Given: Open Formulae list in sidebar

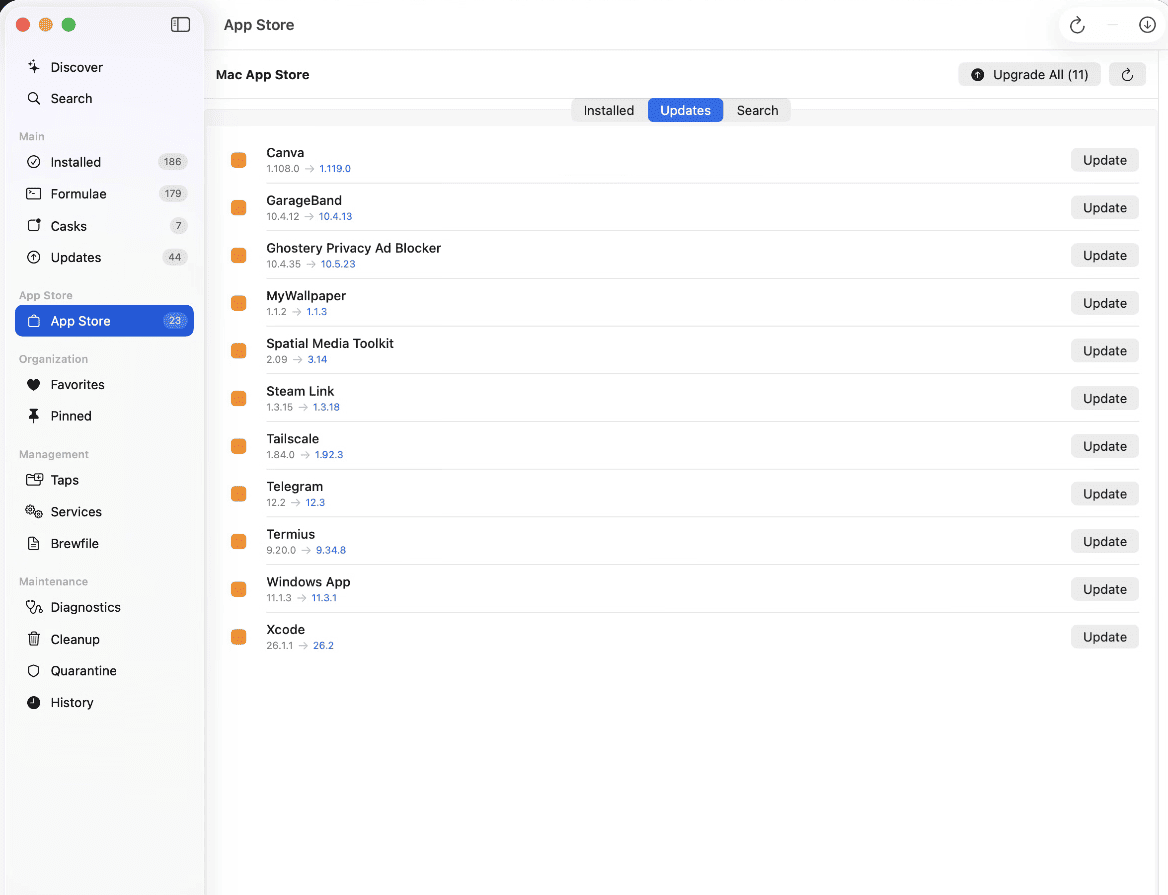Looking at the screenshot, I should (x=104, y=194).
